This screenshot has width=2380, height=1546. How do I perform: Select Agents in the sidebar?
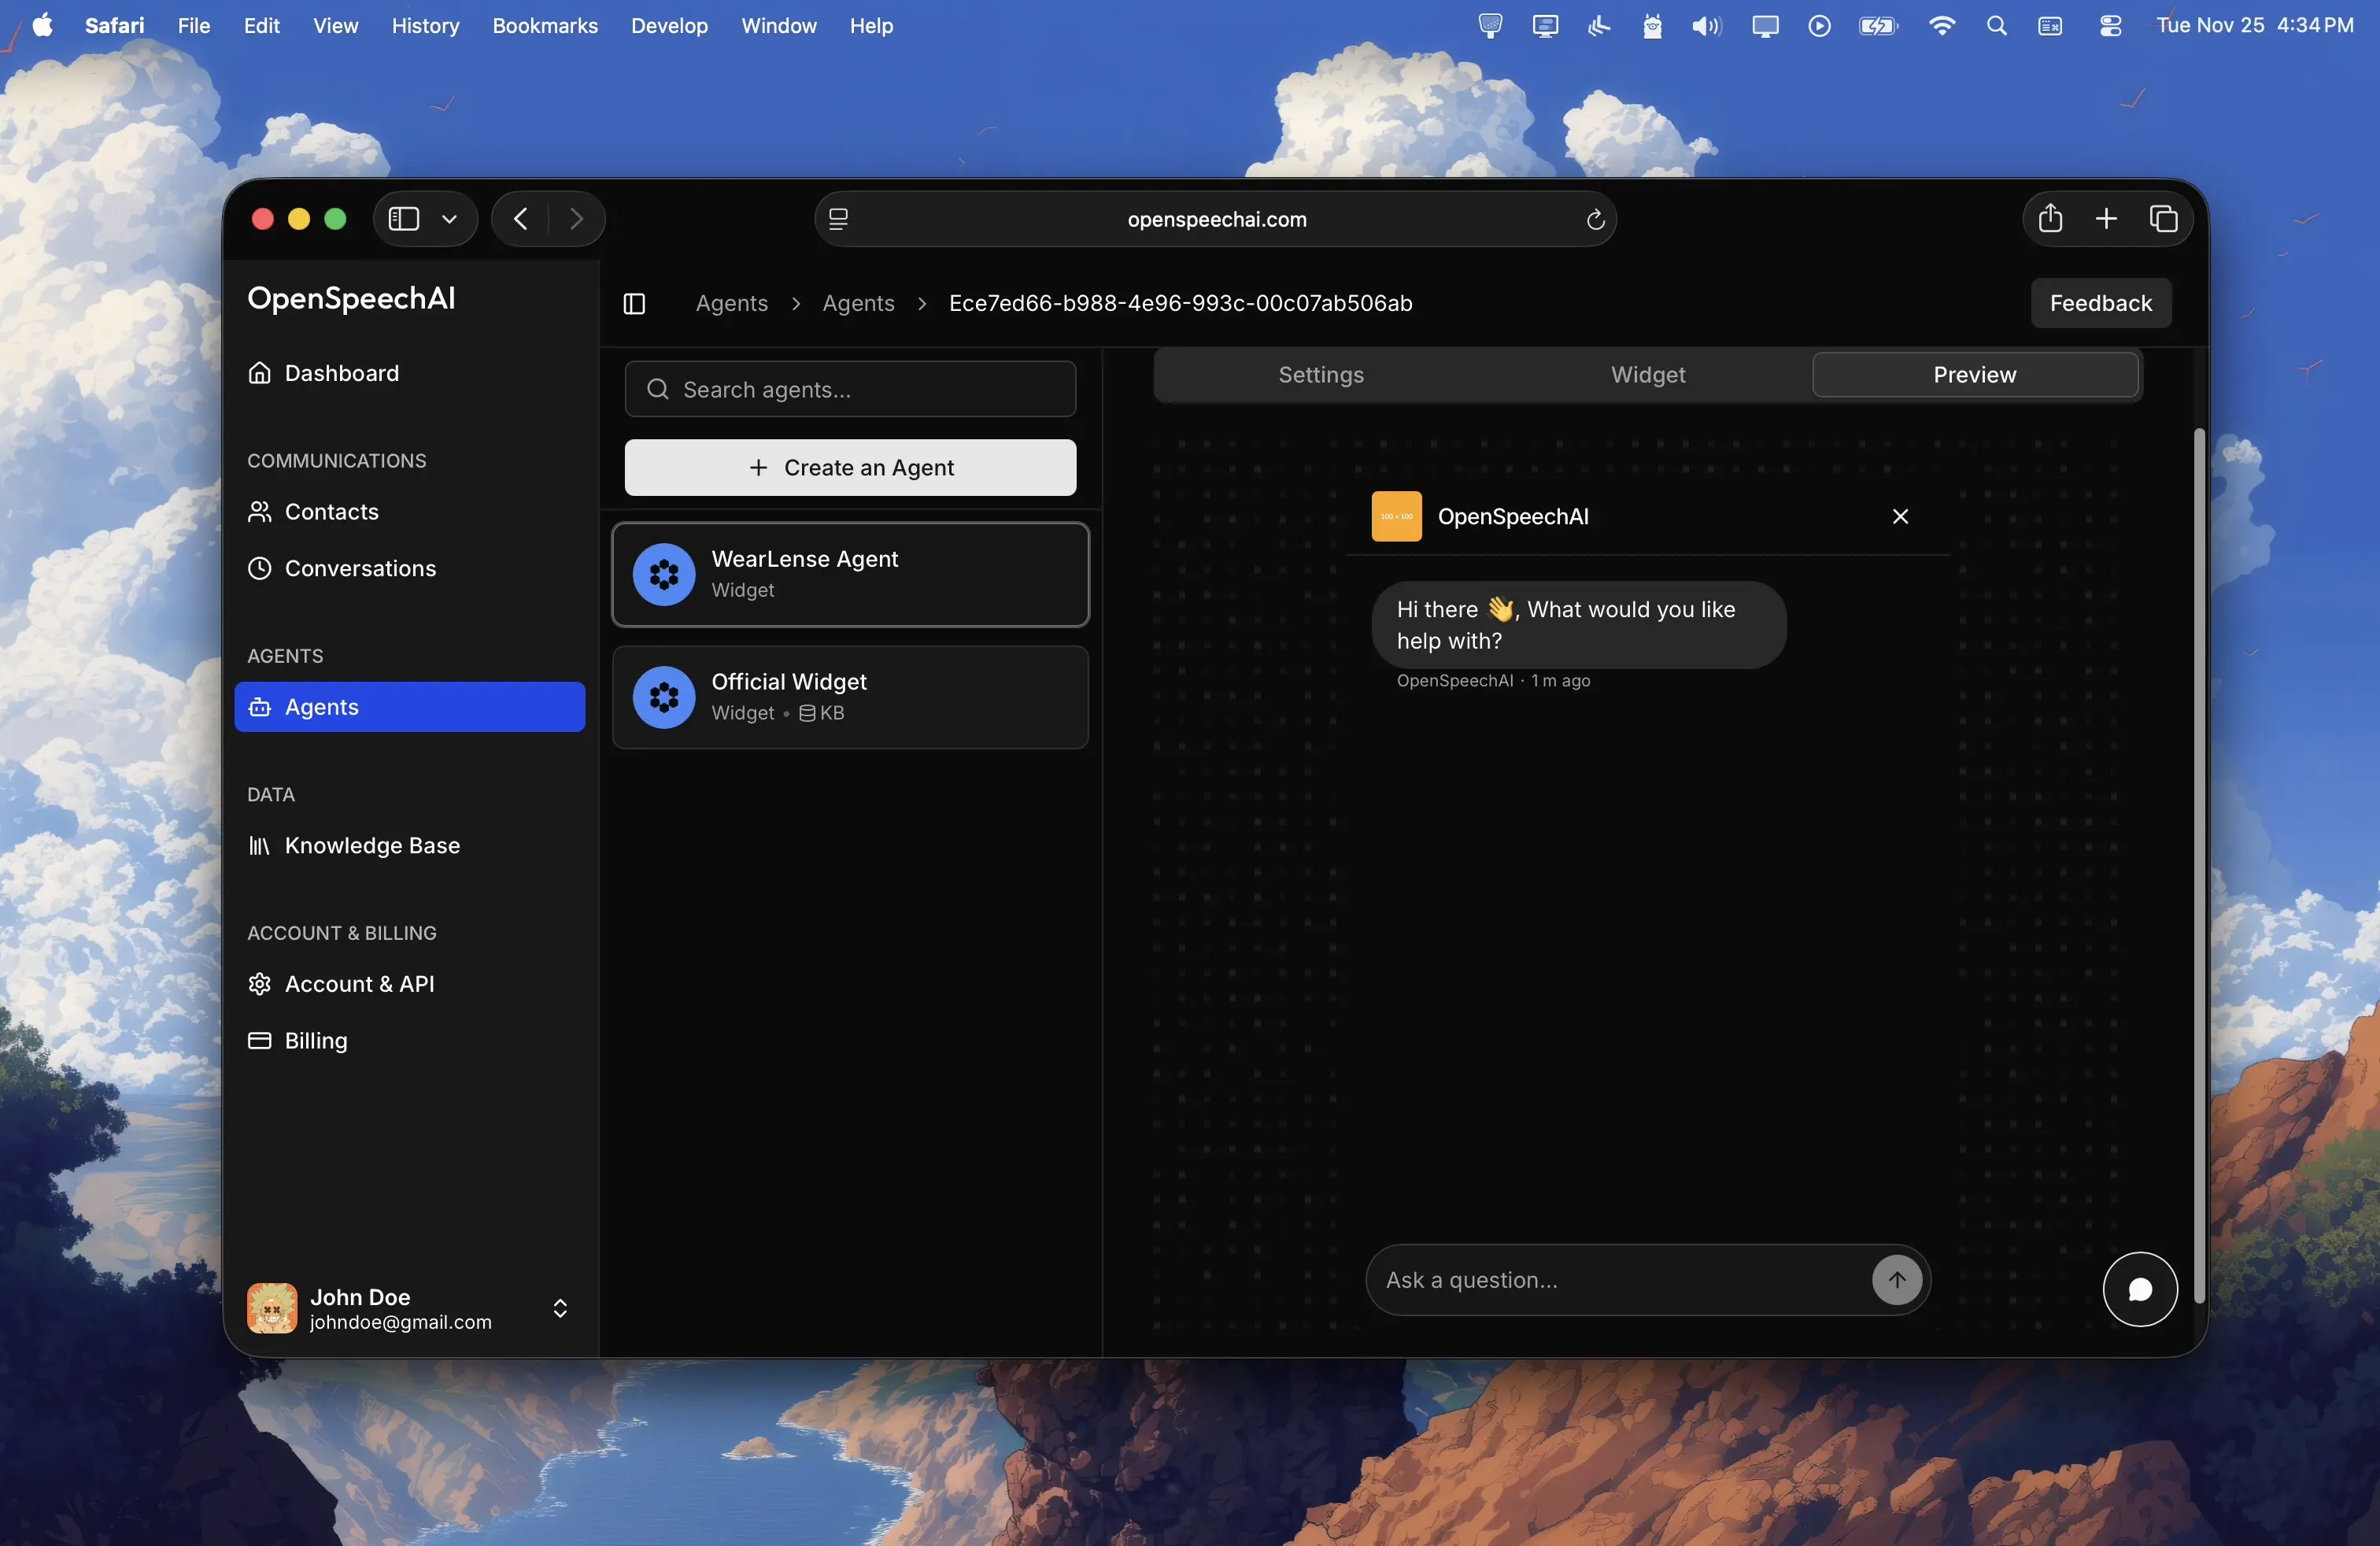[x=410, y=707]
